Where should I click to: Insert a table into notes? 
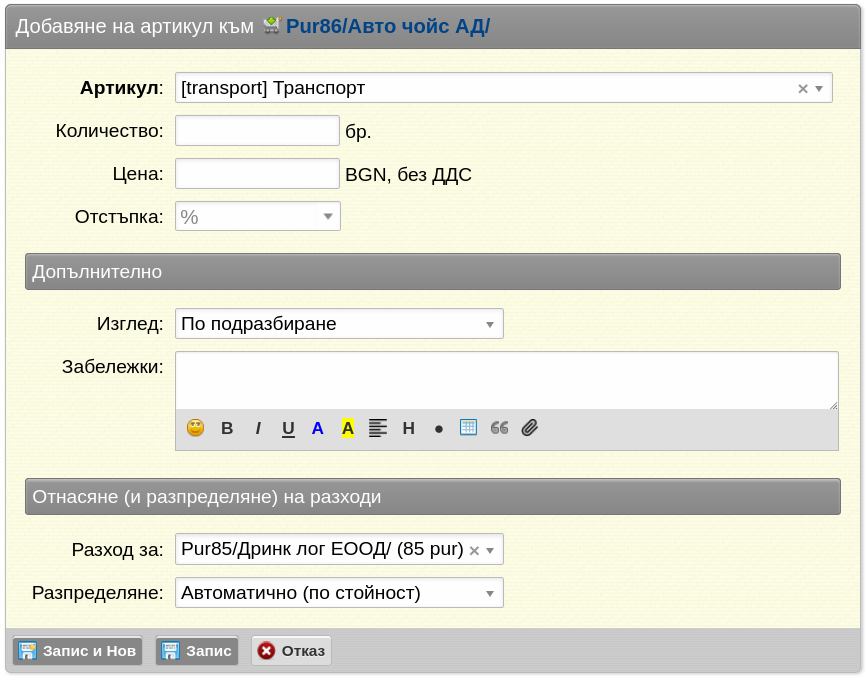pos(468,428)
